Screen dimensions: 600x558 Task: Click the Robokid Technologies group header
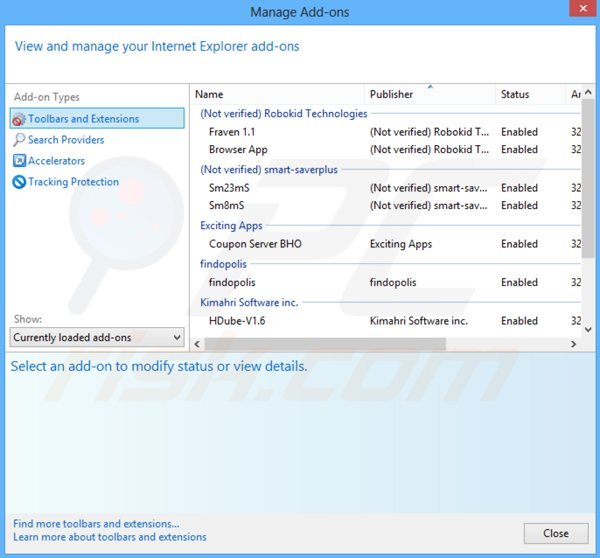pos(284,114)
